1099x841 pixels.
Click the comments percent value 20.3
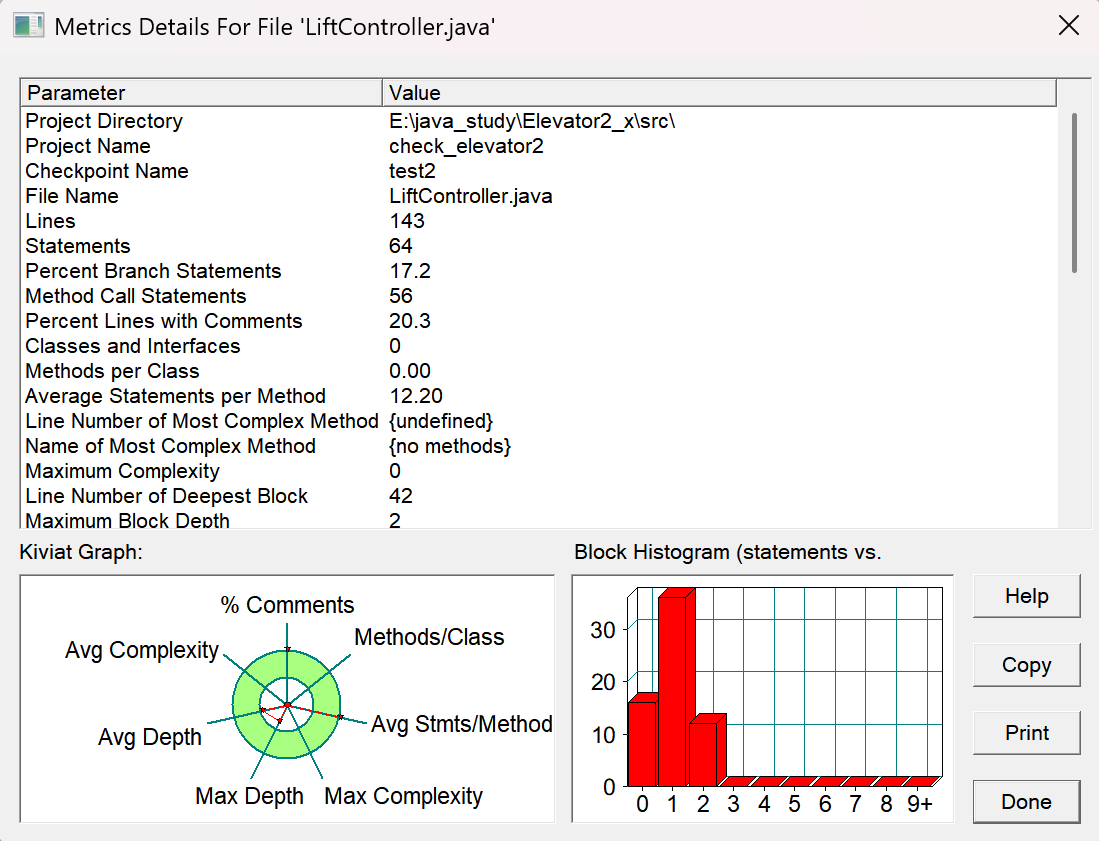[x=409, y=321]
